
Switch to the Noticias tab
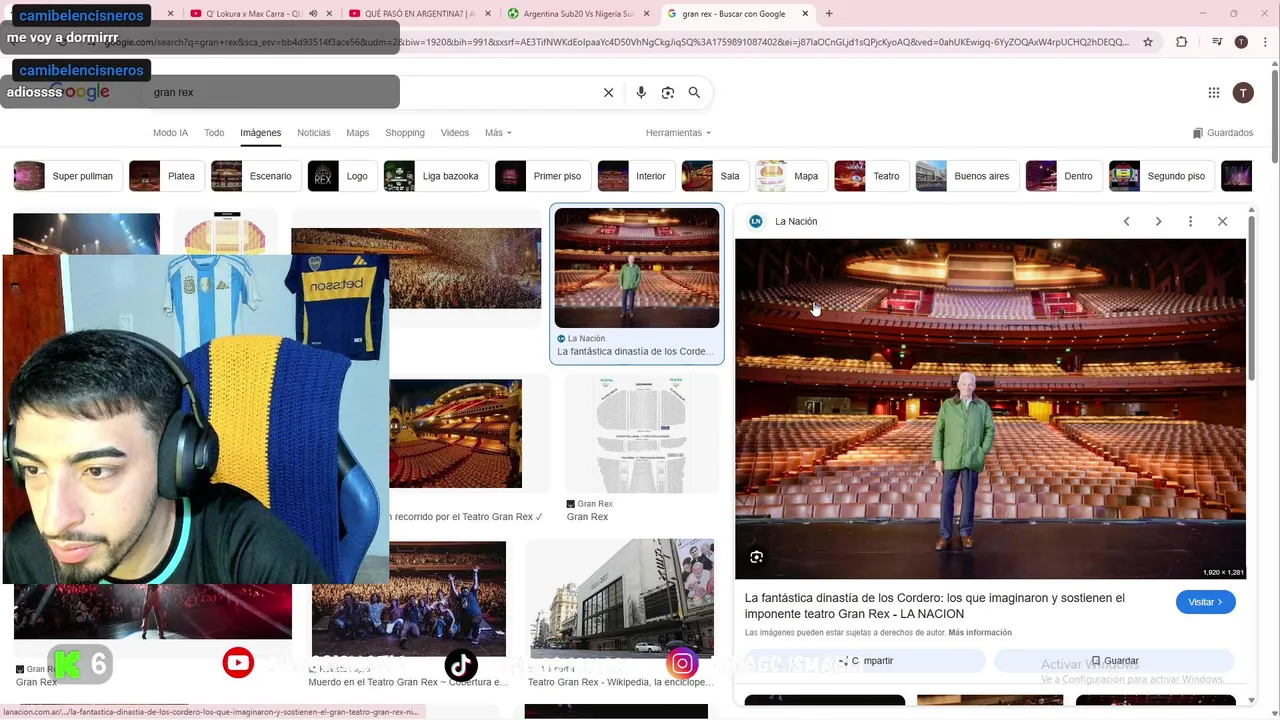313,133
